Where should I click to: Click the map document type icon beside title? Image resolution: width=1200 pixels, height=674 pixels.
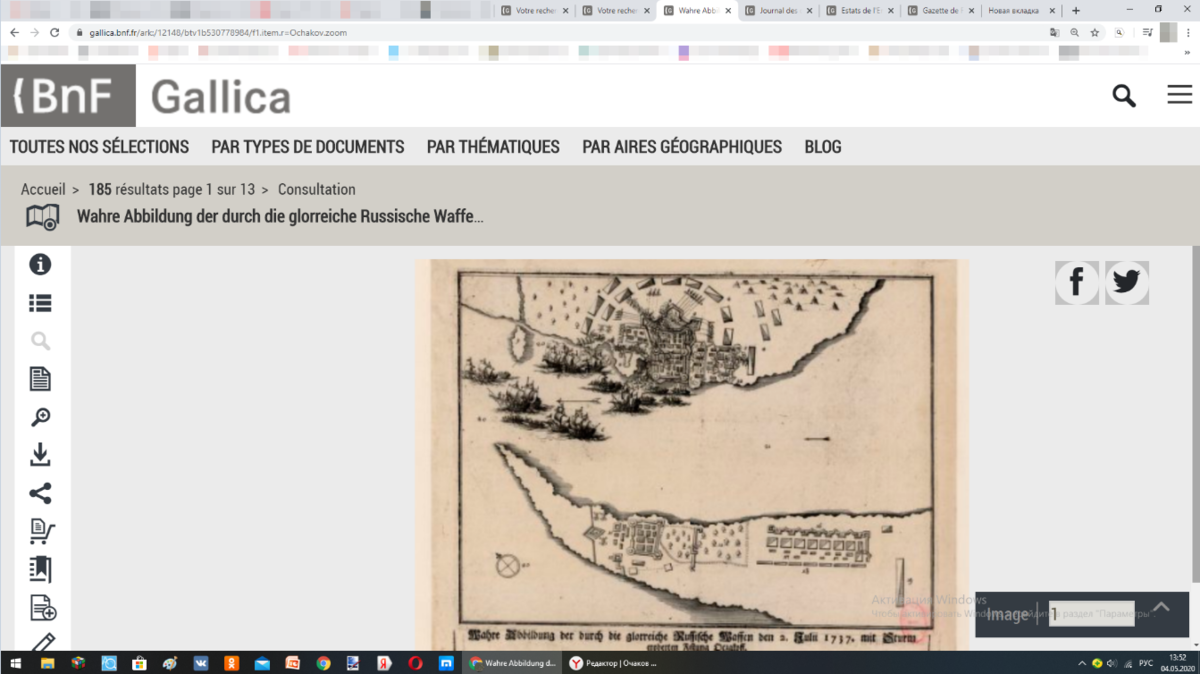[x=42, y=217]
